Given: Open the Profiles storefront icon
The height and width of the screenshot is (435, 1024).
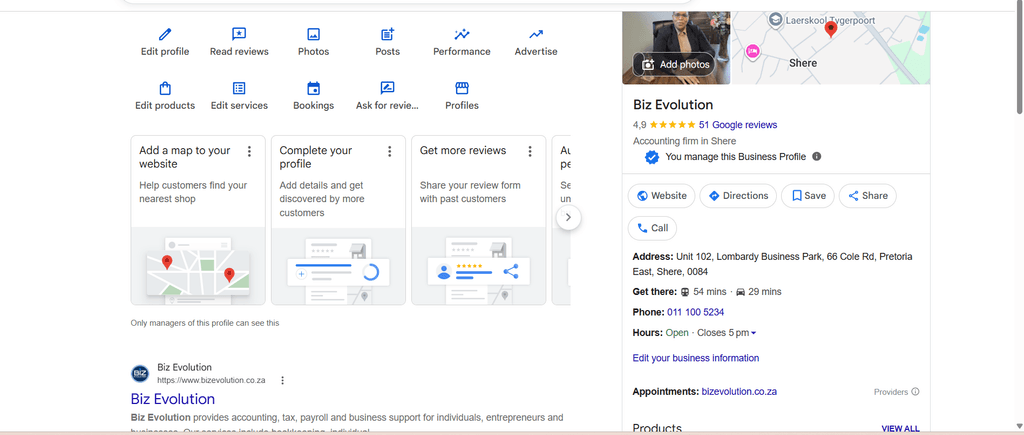Looking at the screenshot, I should tap(462, 88).
